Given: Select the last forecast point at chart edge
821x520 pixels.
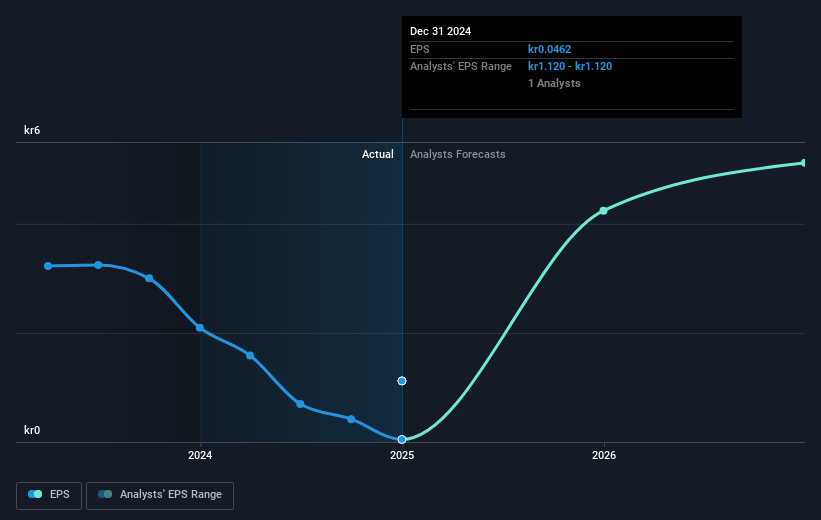Looking at the screenshot, I should (x=803, y=163).
